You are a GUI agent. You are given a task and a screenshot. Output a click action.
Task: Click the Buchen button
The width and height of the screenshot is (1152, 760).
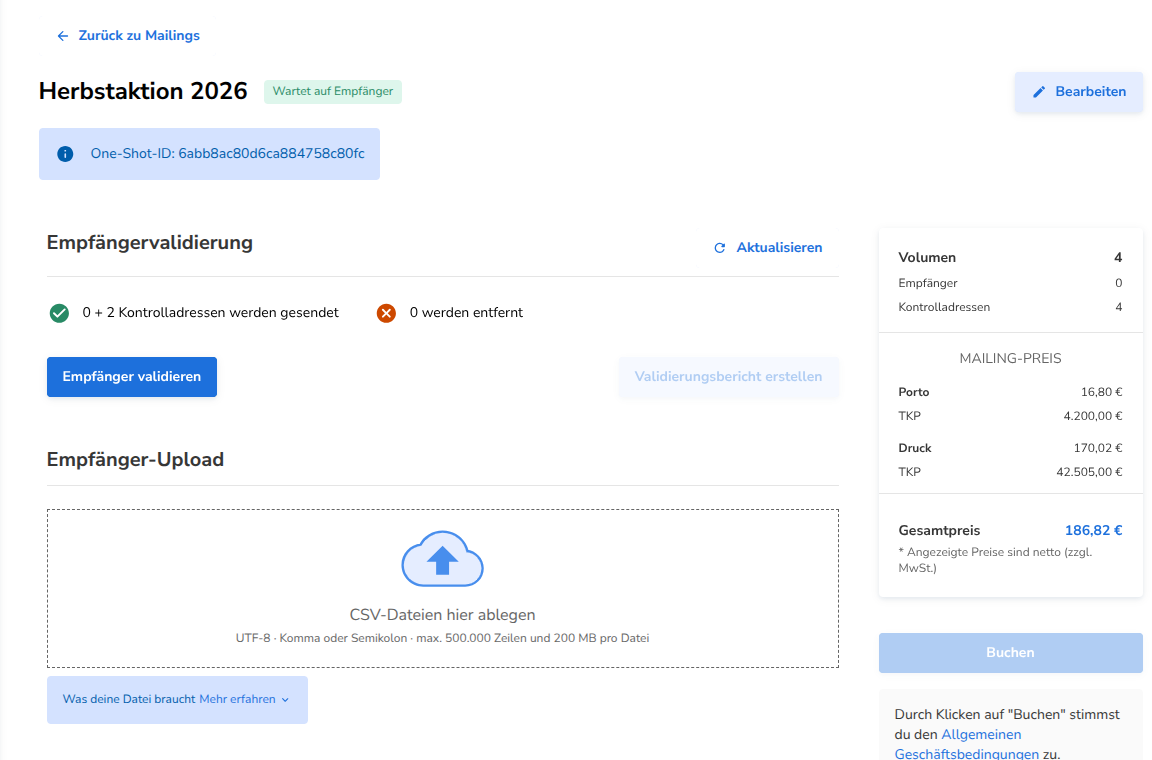(1010, 653)
